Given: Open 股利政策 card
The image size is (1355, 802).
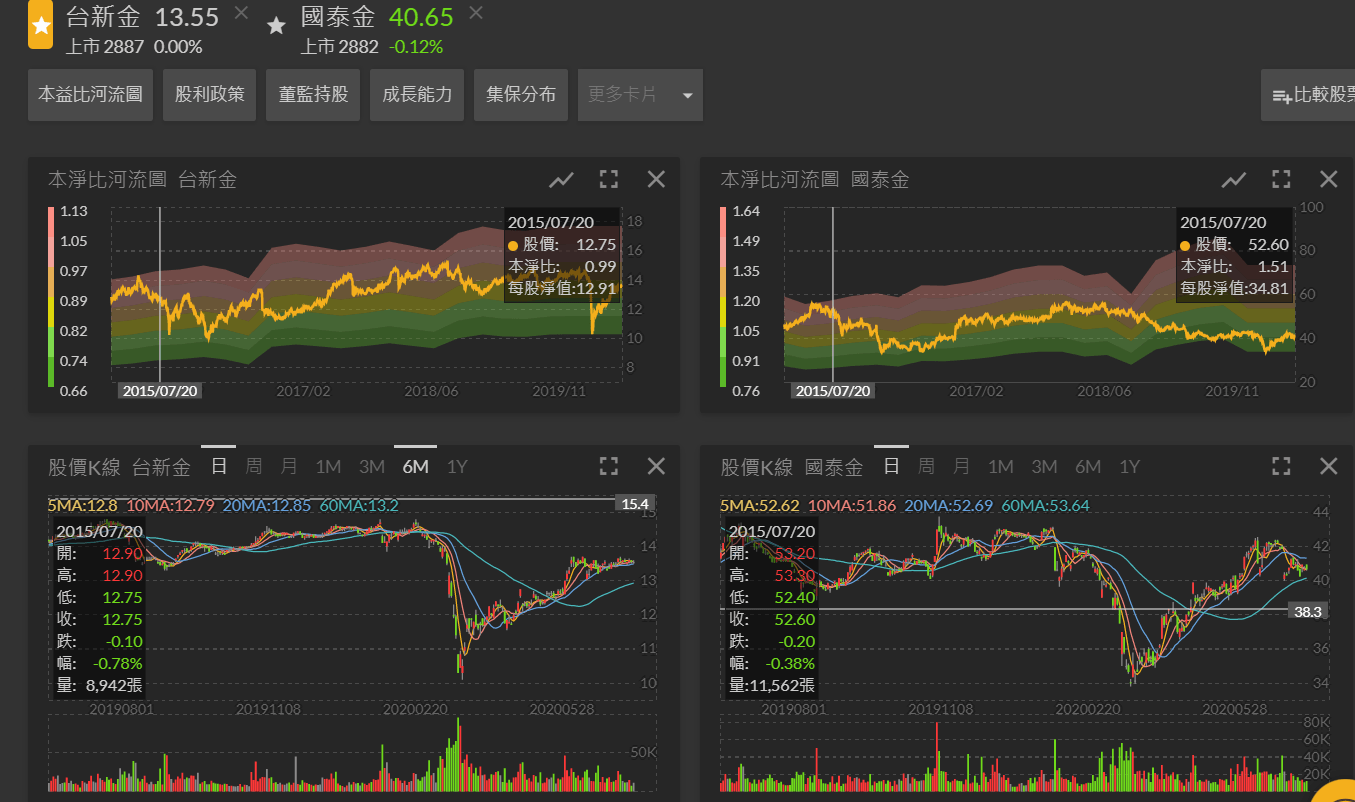Looking at the screenshot, I should click(x=210, y=95).
